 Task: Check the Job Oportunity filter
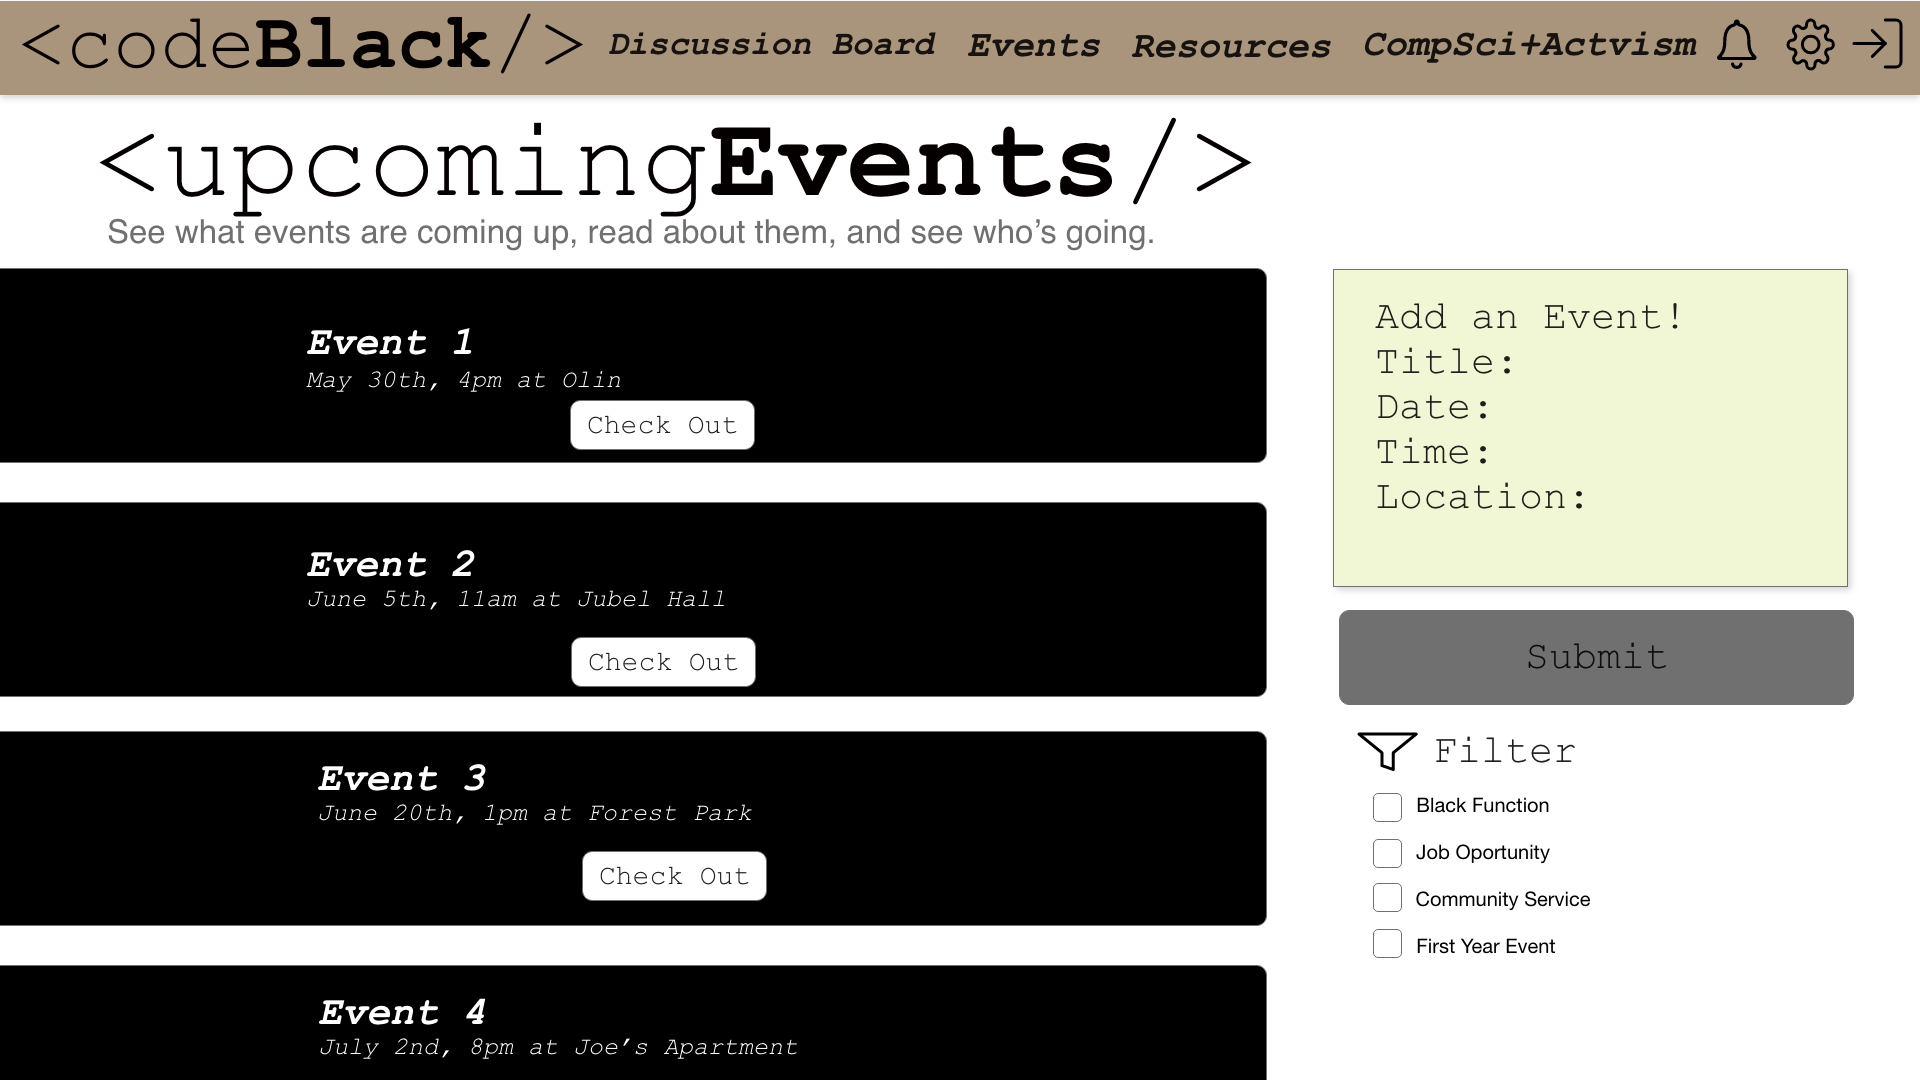[1387, 853]
